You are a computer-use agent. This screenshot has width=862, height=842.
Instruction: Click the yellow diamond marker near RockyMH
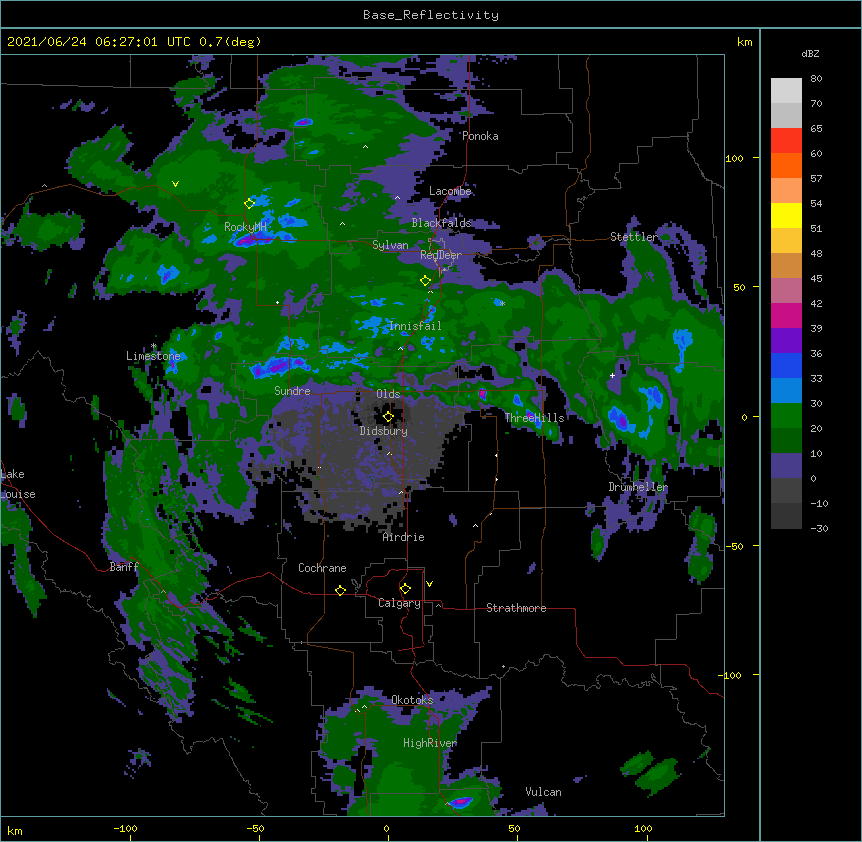pyautogui.click(x=249, y=203)
